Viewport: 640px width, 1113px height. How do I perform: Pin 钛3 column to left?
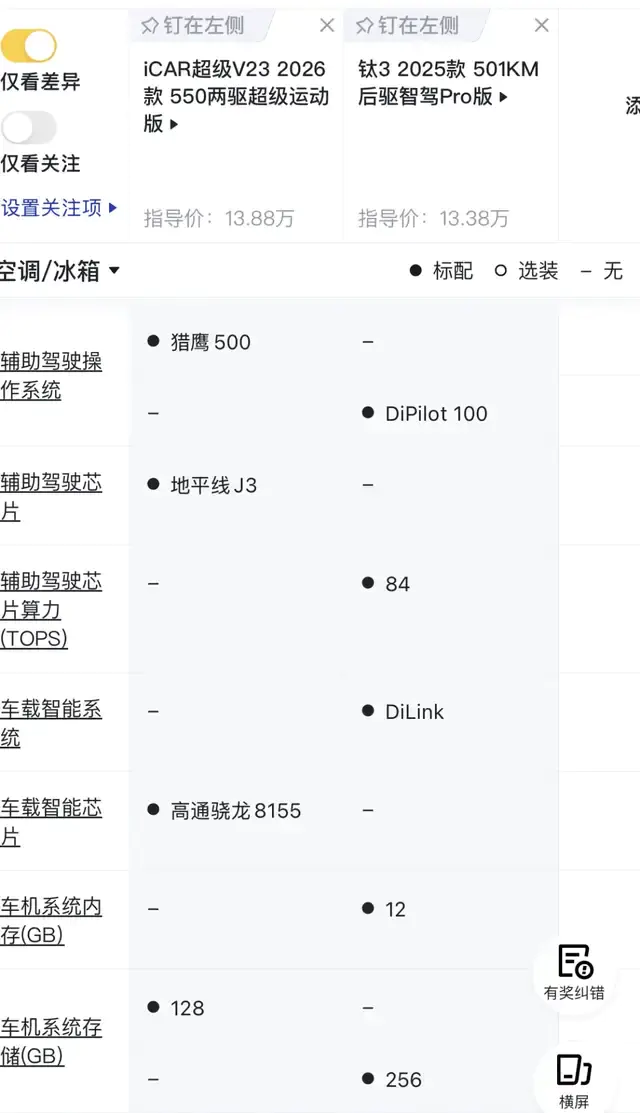(407, 26)
